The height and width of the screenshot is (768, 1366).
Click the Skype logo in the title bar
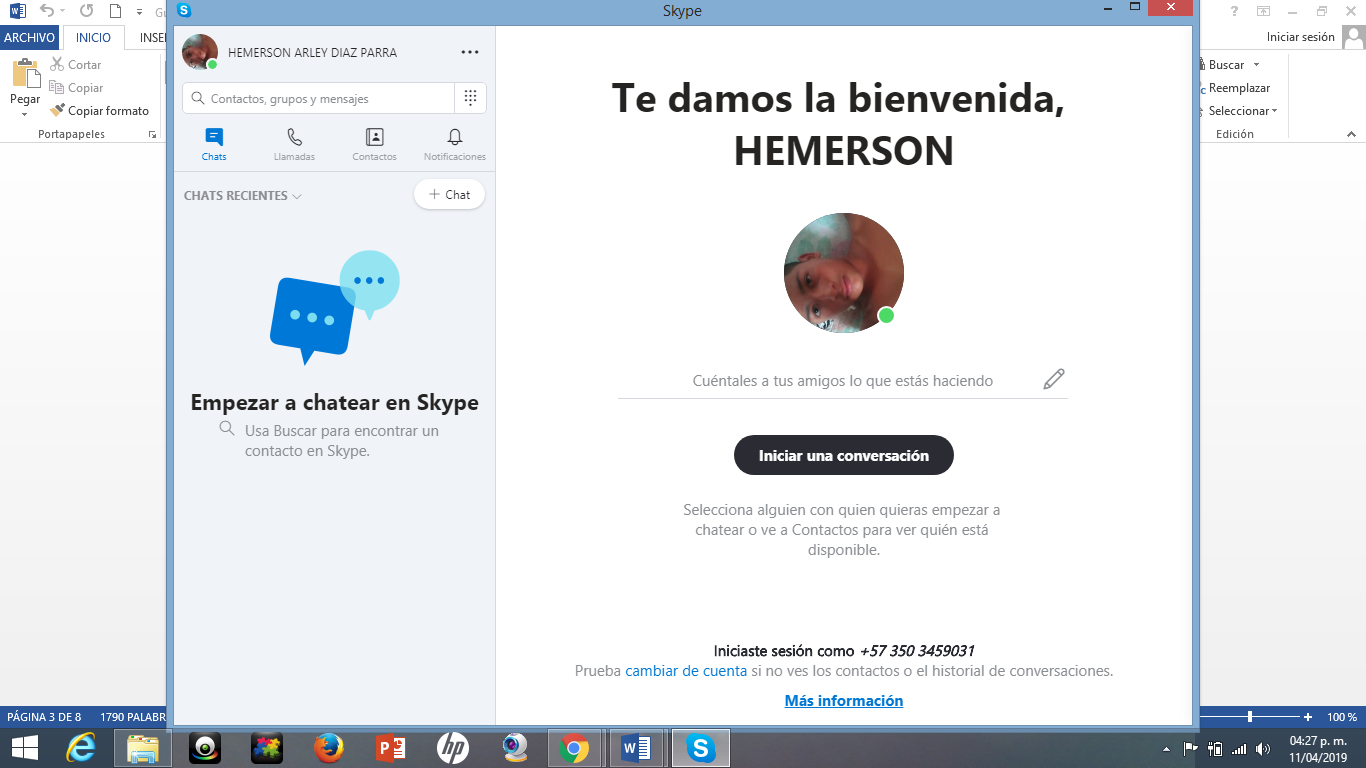[183, 10]
